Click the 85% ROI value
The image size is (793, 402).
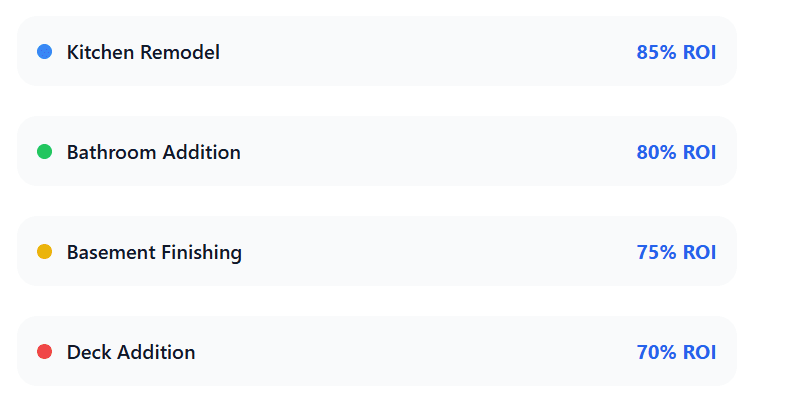click(x=676, y=52)
